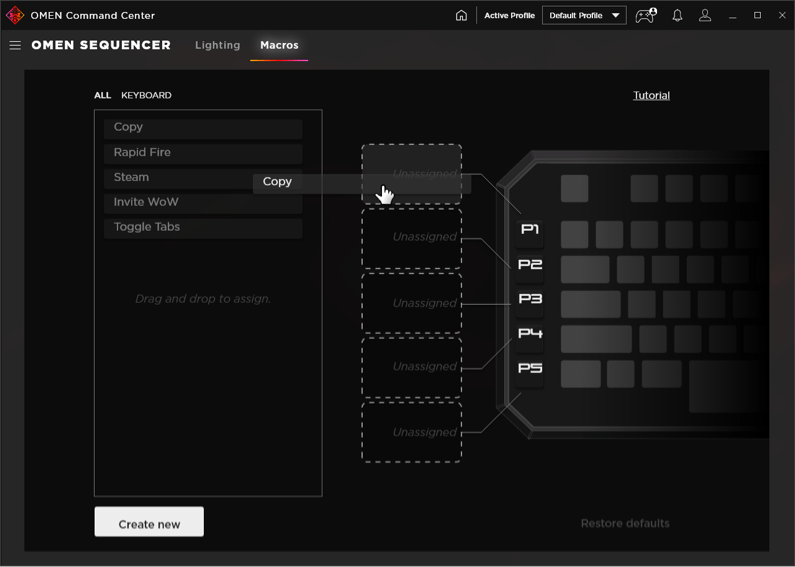Close the OMEN Command Center window

point(782,15)
